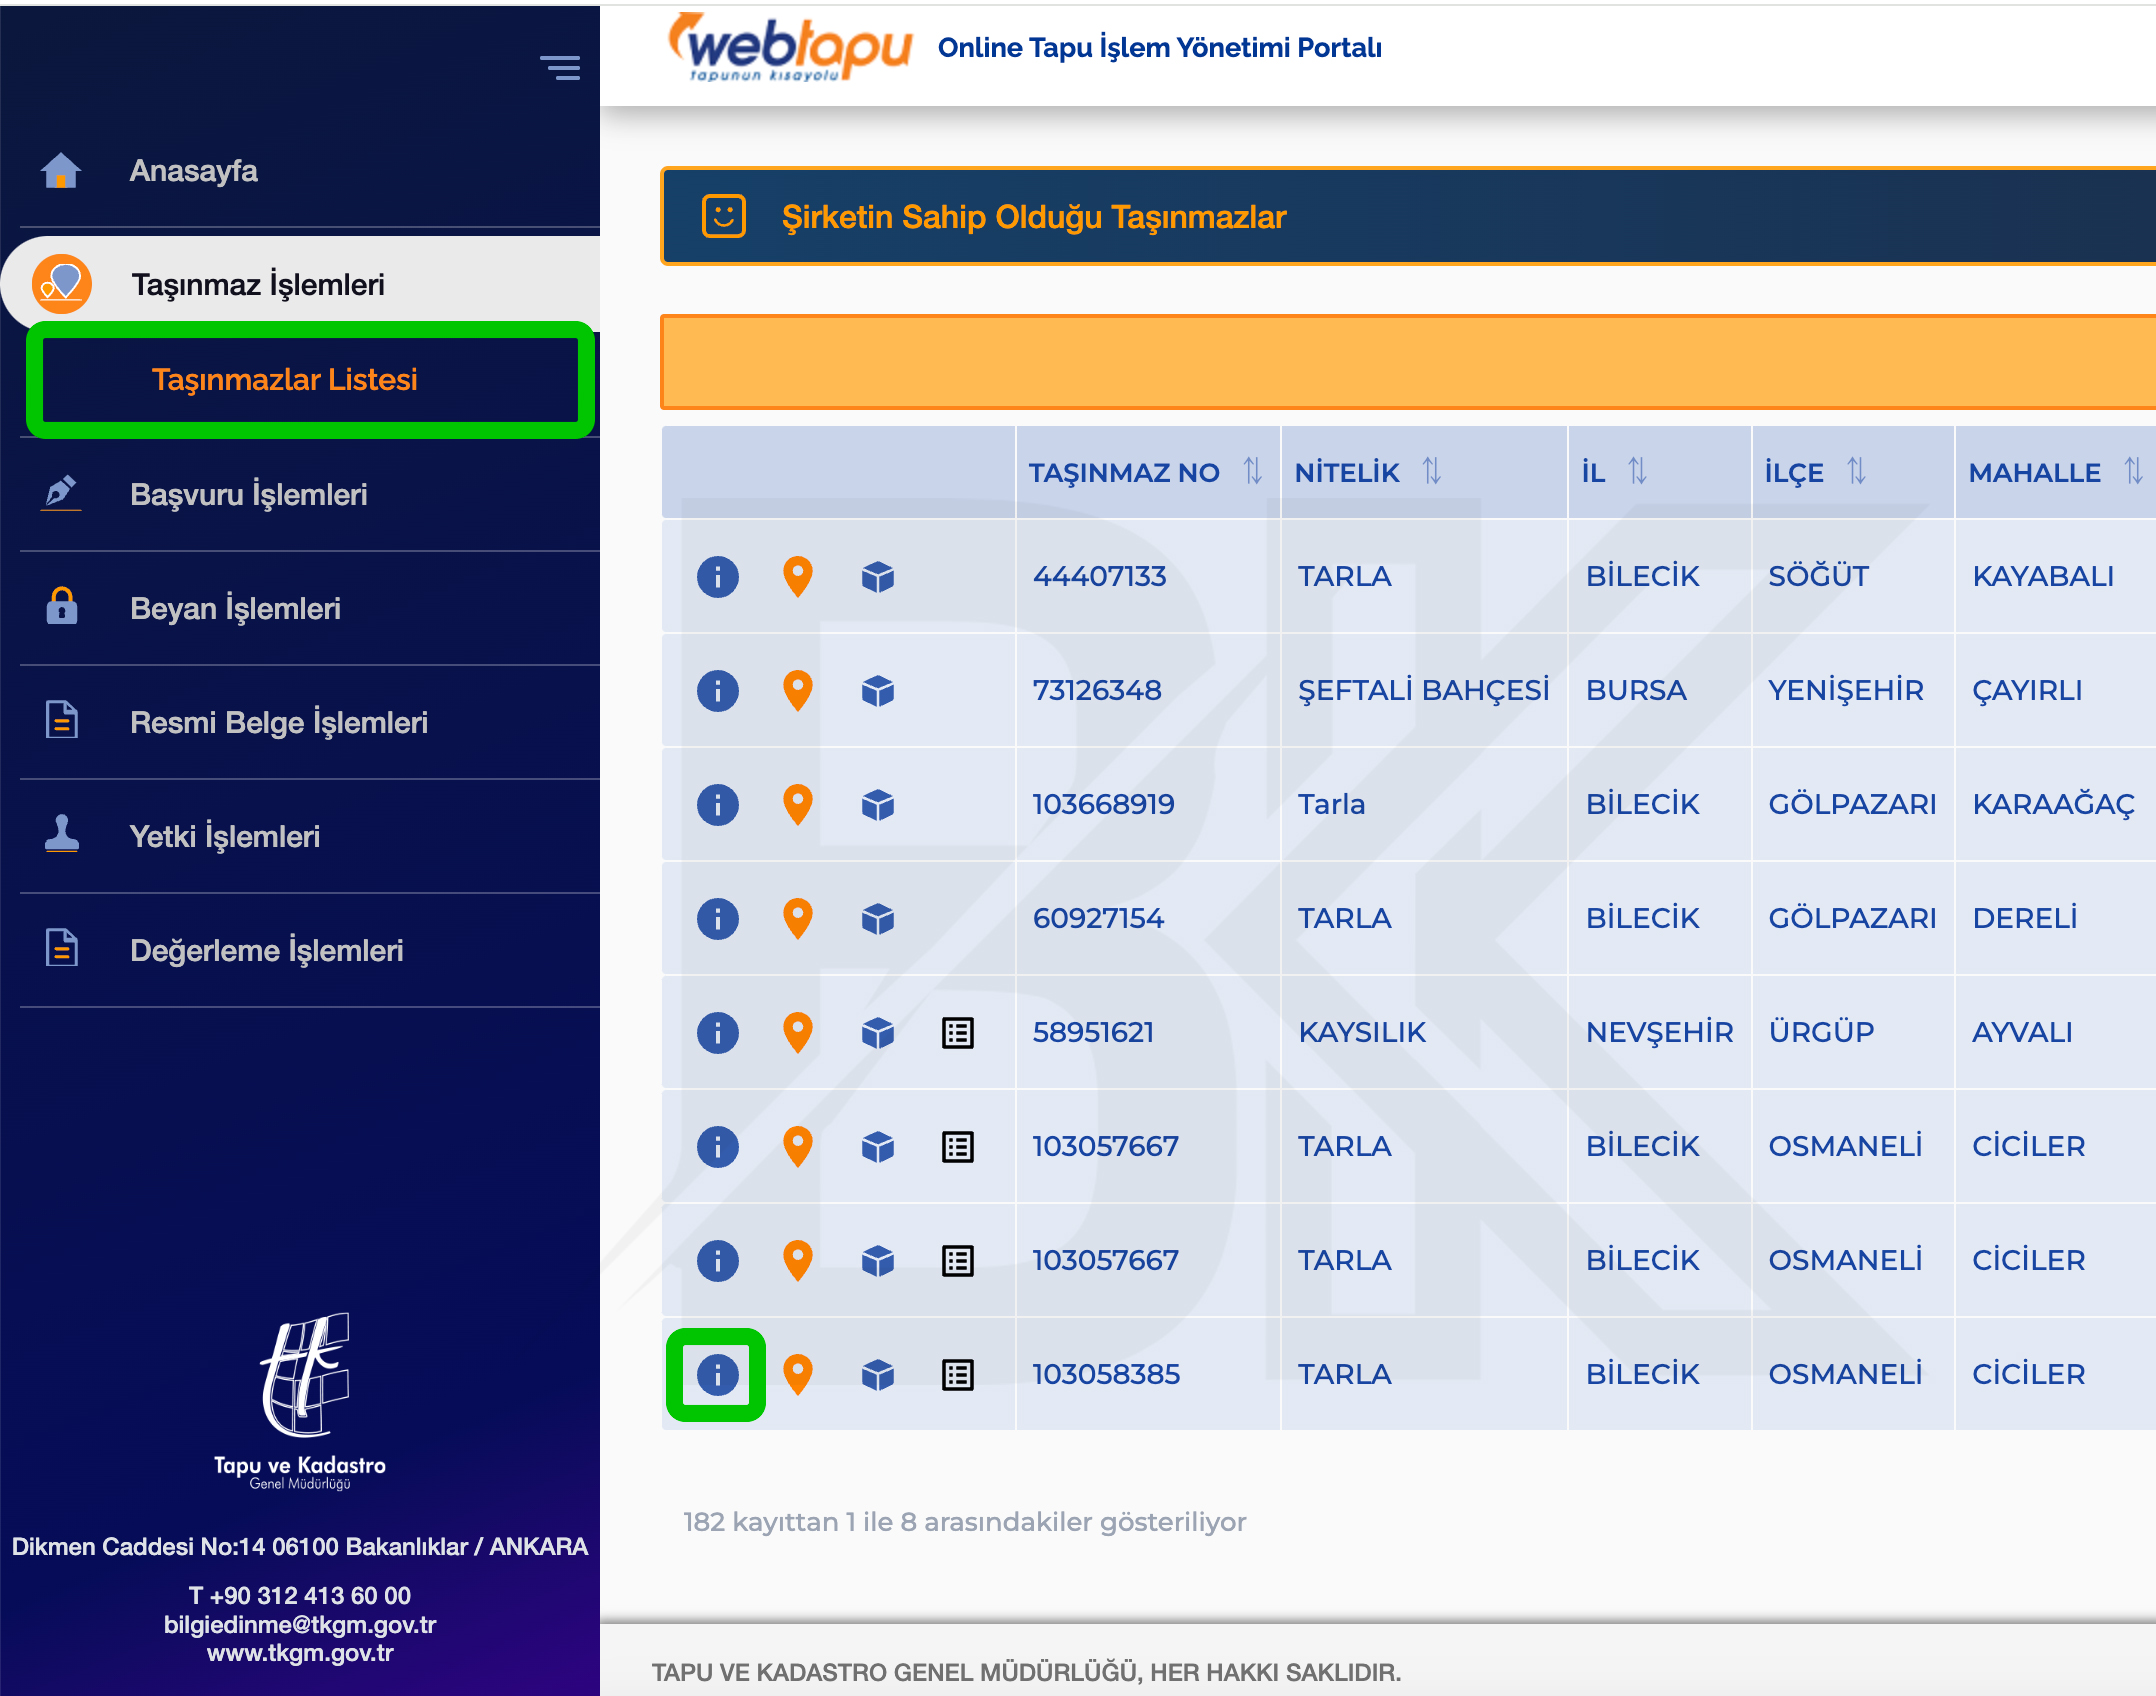Click the Anasayfa home icon
The width and height of the screenshot is (2156, 1696).
coord(61,170)
